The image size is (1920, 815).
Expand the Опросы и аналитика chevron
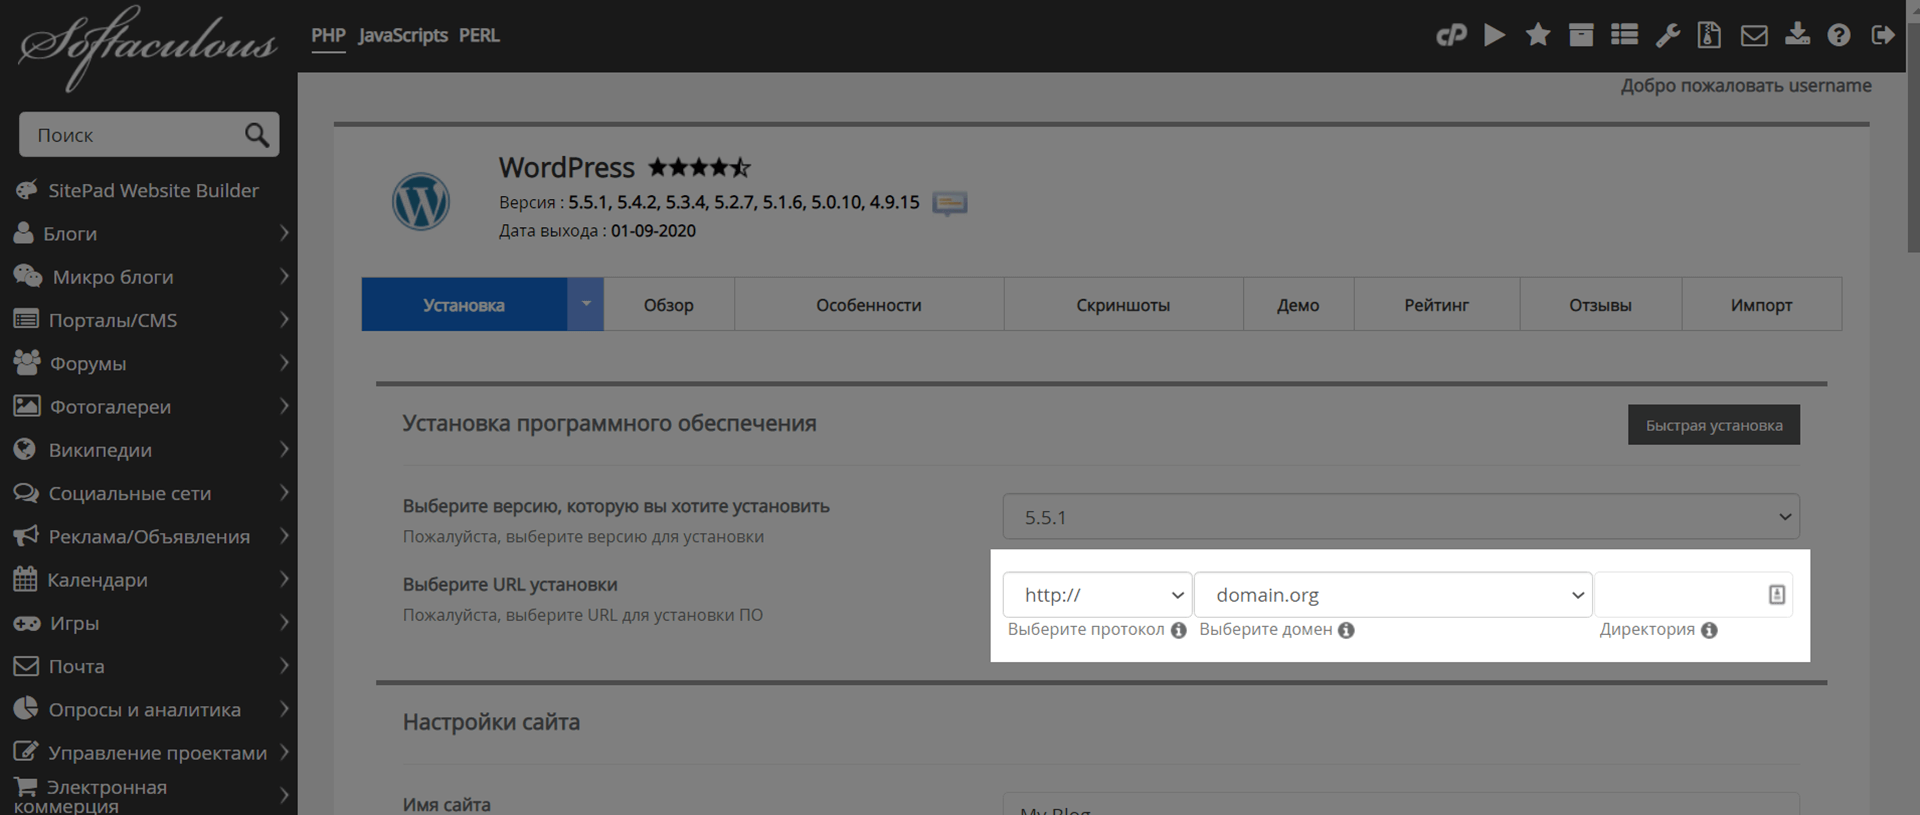(x=284, y=709)
